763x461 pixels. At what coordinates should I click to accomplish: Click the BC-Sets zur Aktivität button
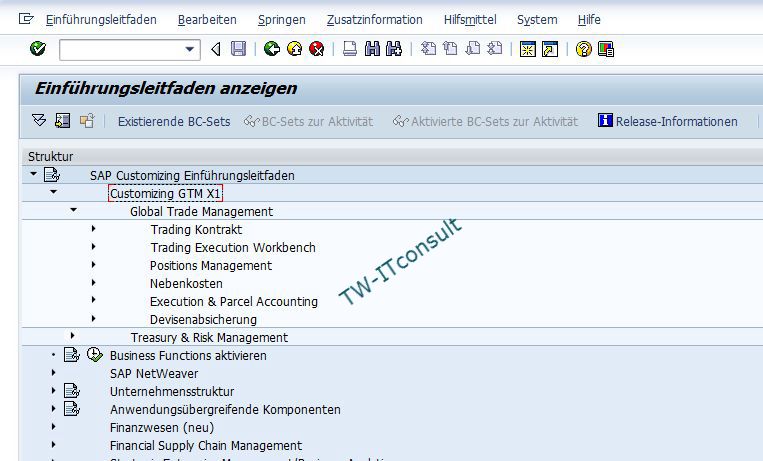[x=309, y=121]
